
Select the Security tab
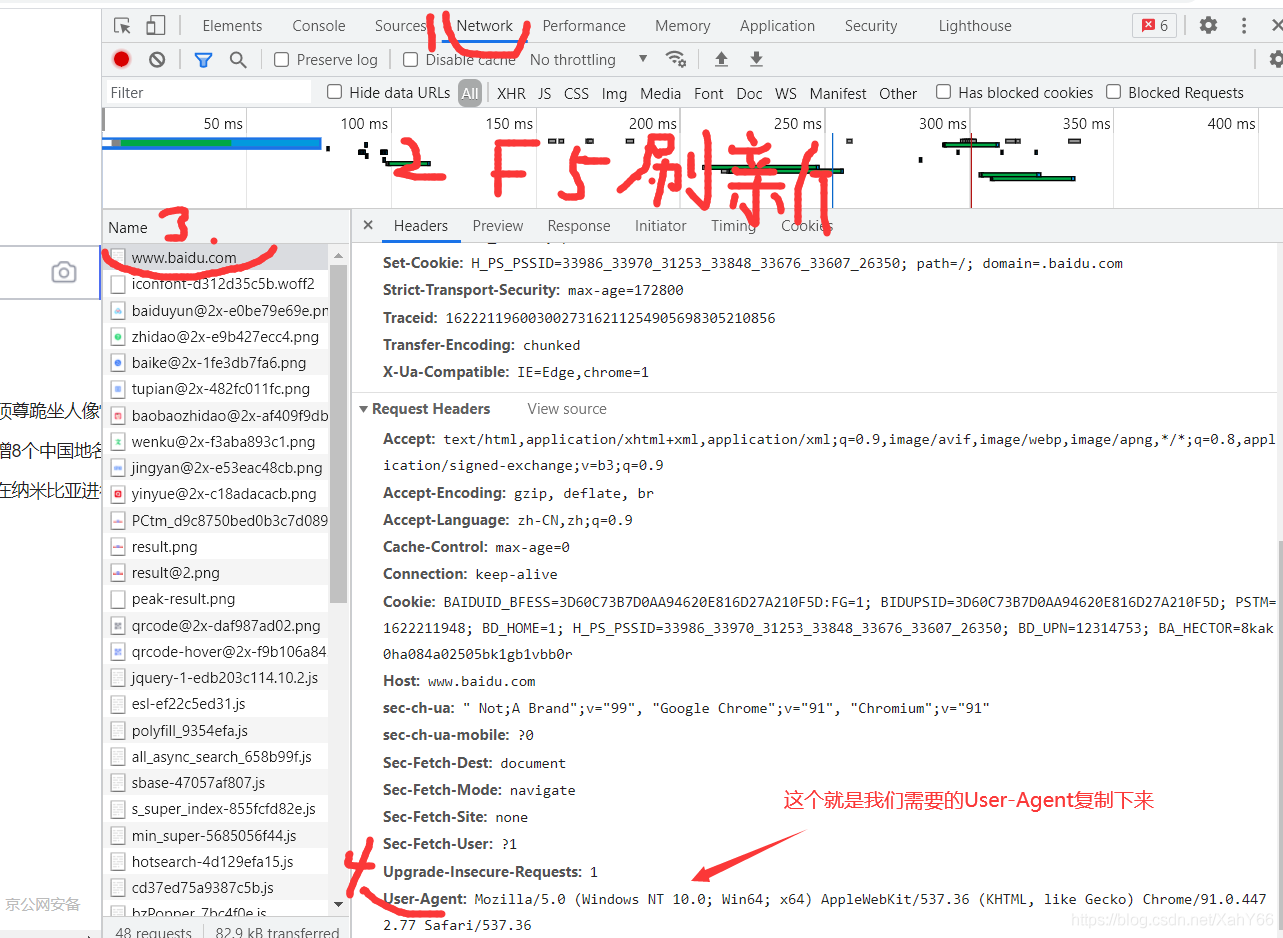[x=871, y=26]
